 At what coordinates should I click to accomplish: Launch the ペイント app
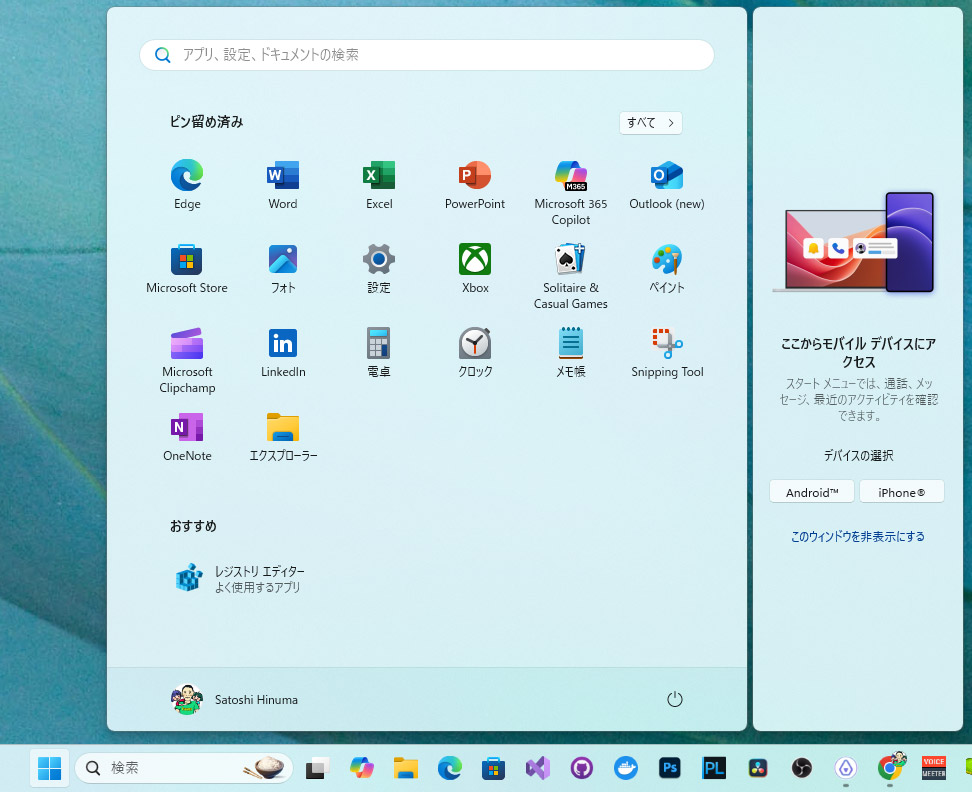(x=667, y=269)
